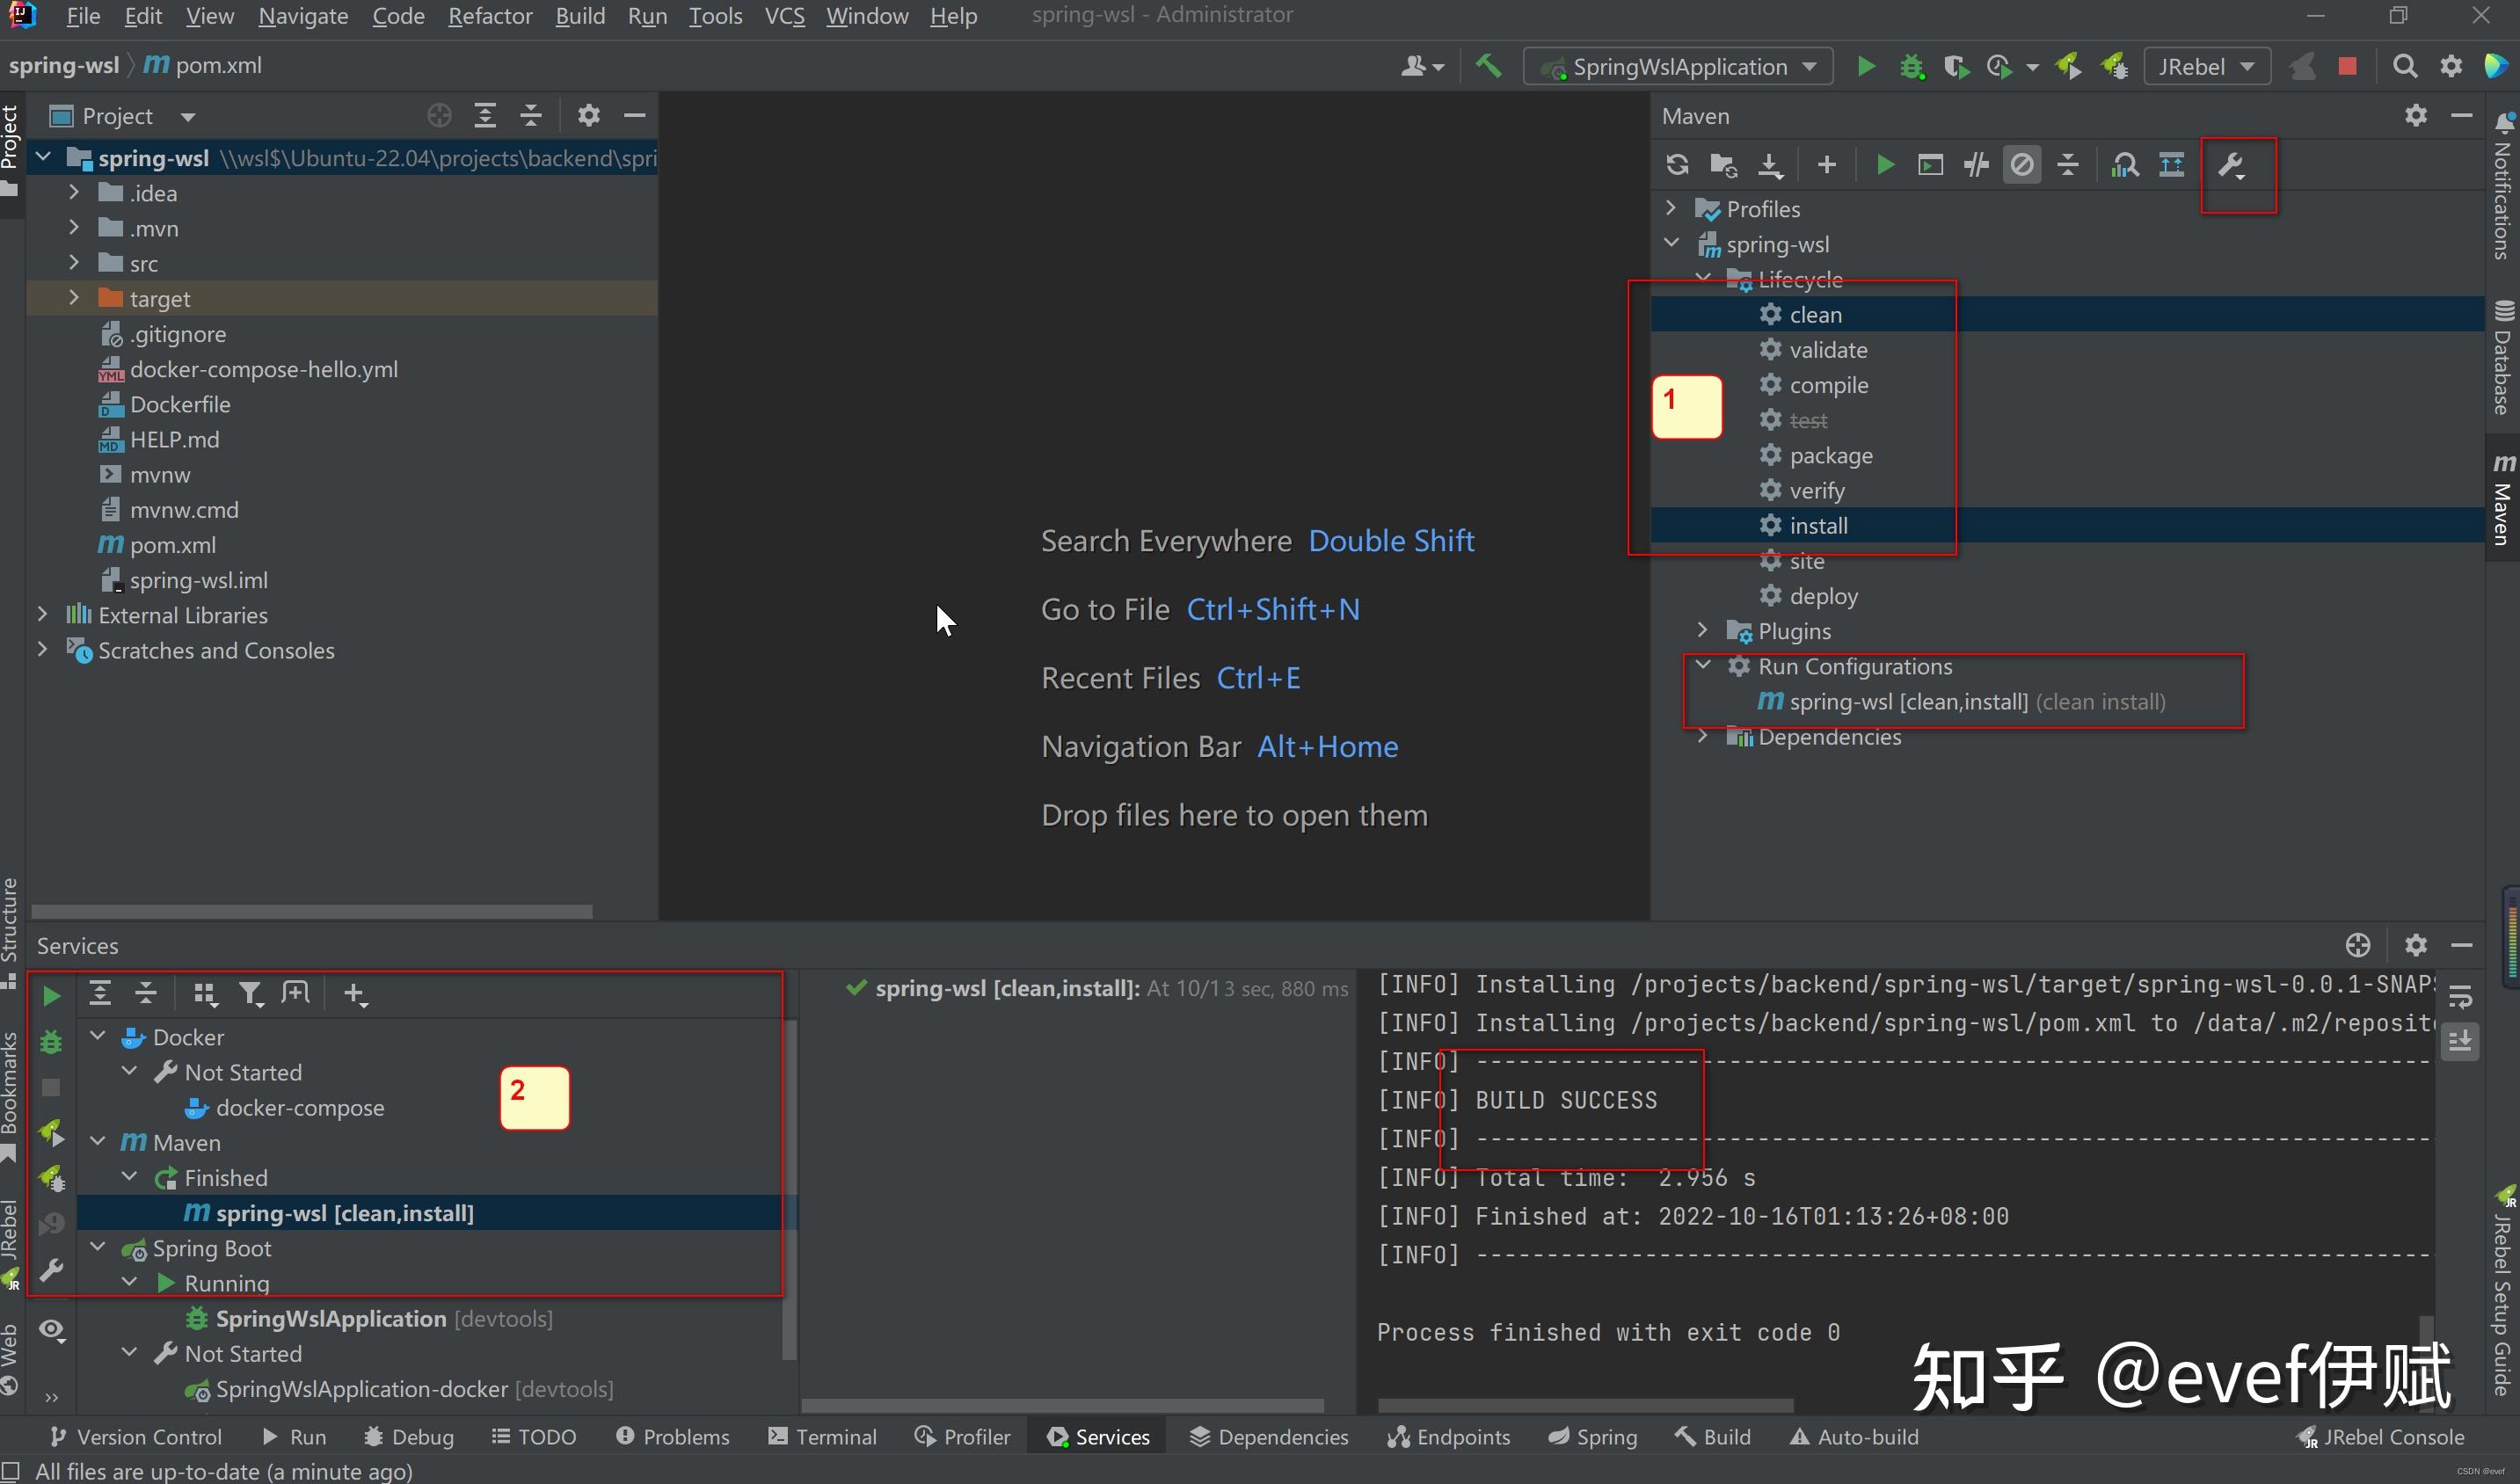Open the Refactor menu
Viewport: 2520px width, 1484px height.
tap(489, 16)
